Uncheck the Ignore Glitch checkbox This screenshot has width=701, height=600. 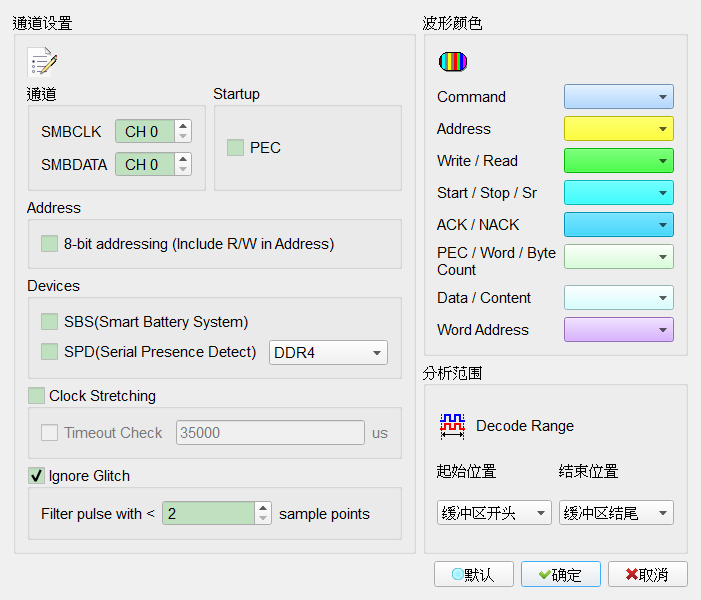(36, 476)
